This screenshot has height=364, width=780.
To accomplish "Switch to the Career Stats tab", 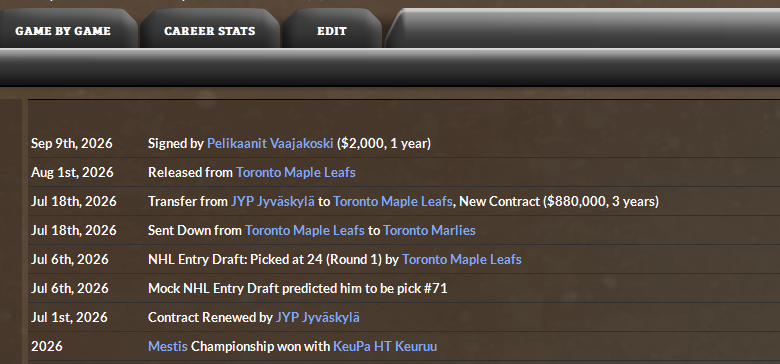I will (209, 30).
